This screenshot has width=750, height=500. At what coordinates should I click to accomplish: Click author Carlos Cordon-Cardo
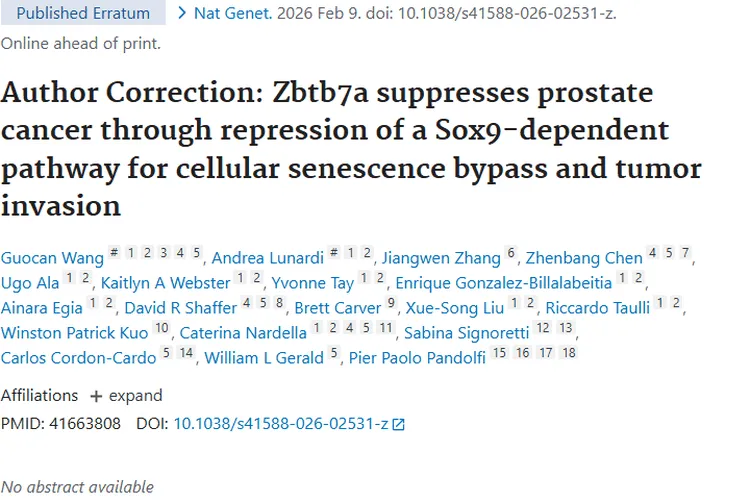(x=79, y=357)
